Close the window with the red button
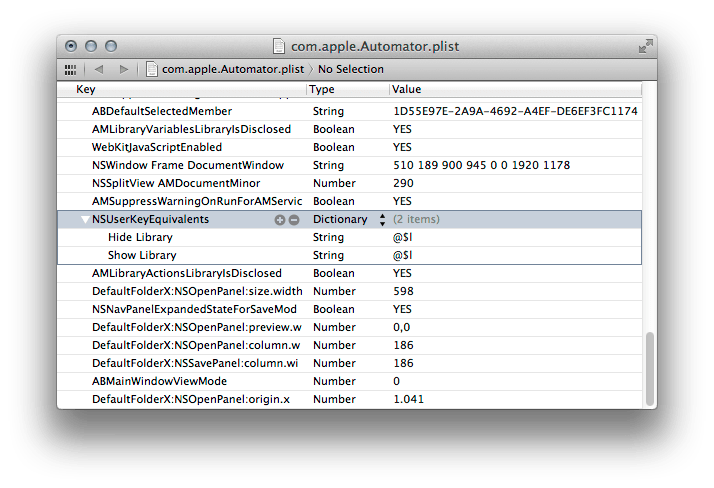 71,46
